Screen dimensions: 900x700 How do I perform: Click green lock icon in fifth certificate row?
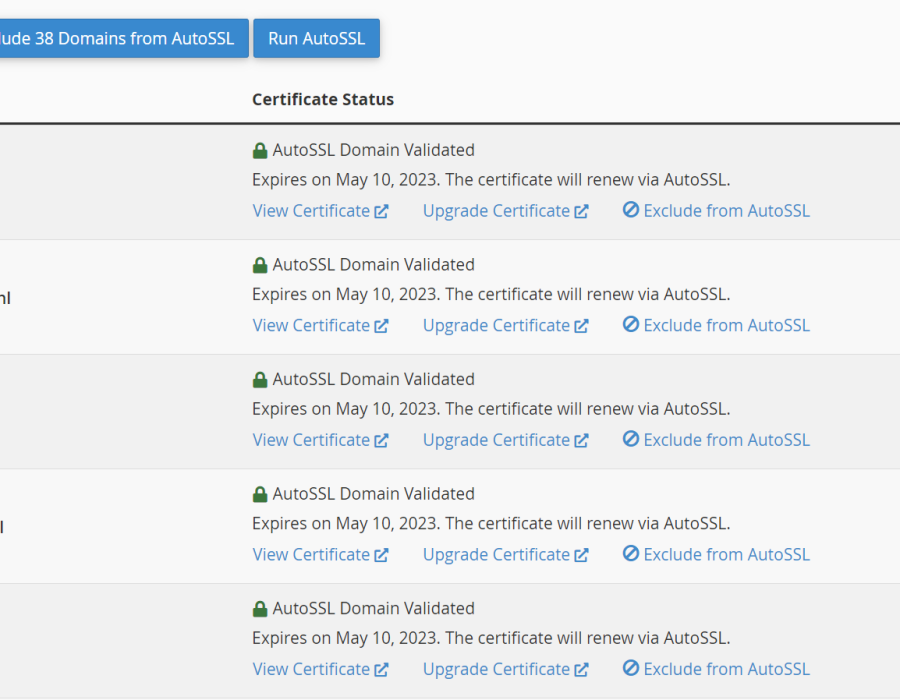(x=260, y=609)
